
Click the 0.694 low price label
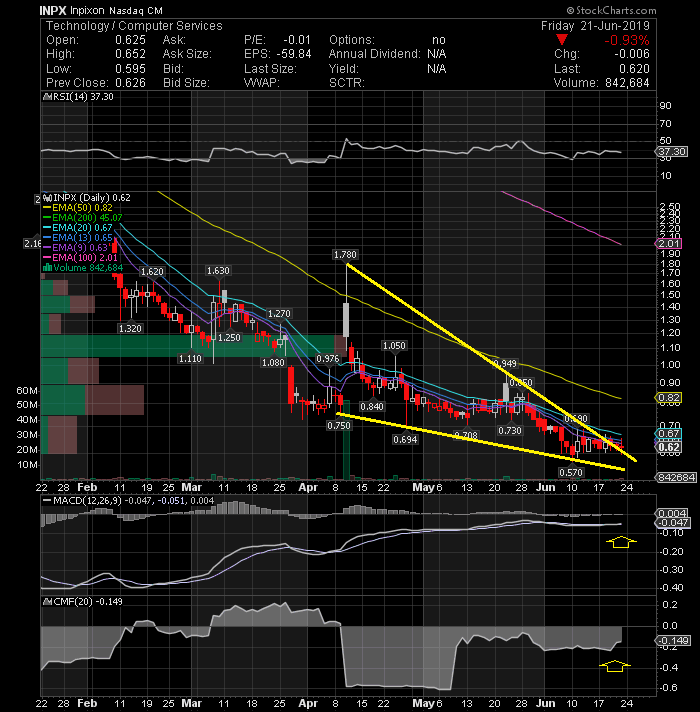pyautogui.click(x=405, y=440)
